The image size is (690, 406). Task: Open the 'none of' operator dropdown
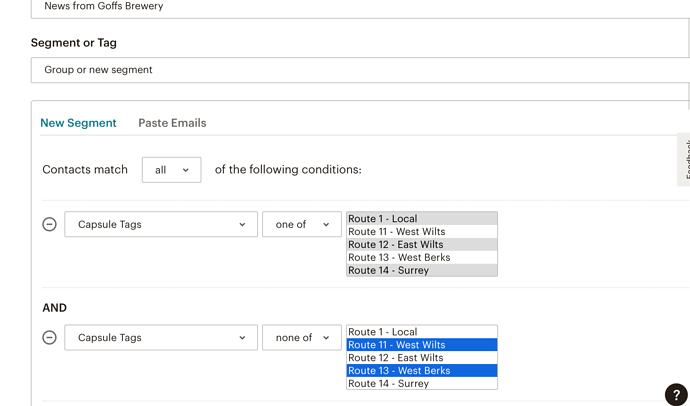(x=302, y=337)
